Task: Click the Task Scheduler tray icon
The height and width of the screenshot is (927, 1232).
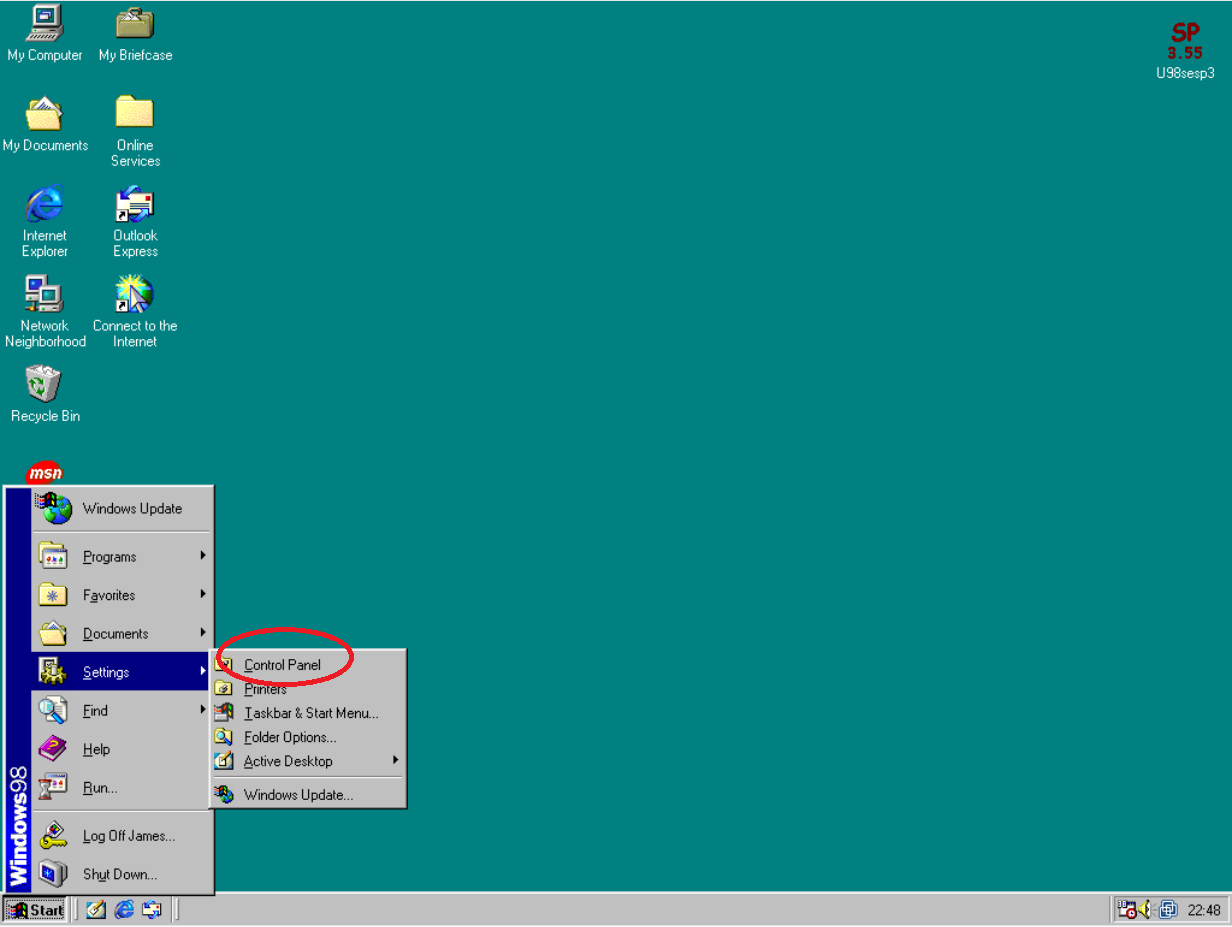Action: 1127,910
